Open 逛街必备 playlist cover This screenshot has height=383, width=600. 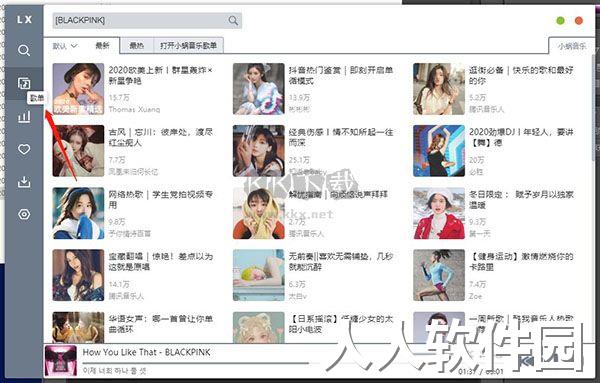click(439, 89)
